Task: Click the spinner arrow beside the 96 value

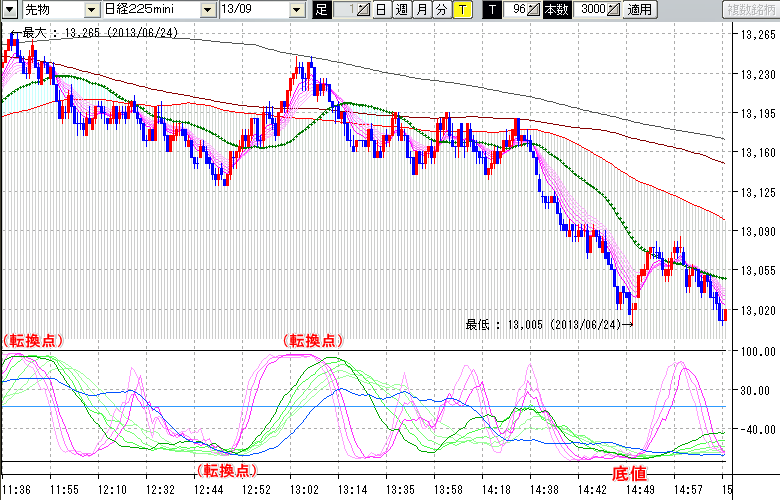Action: 534,10
